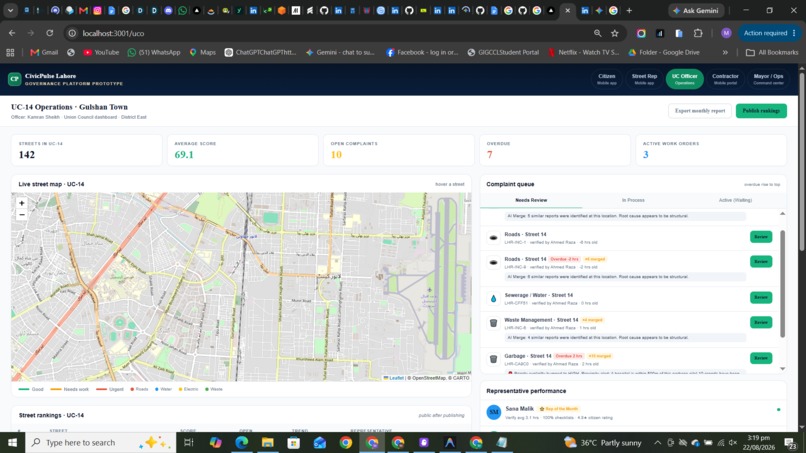
Task: Click the address bar showing localhost:3001/uco
Action: point(329,33)
